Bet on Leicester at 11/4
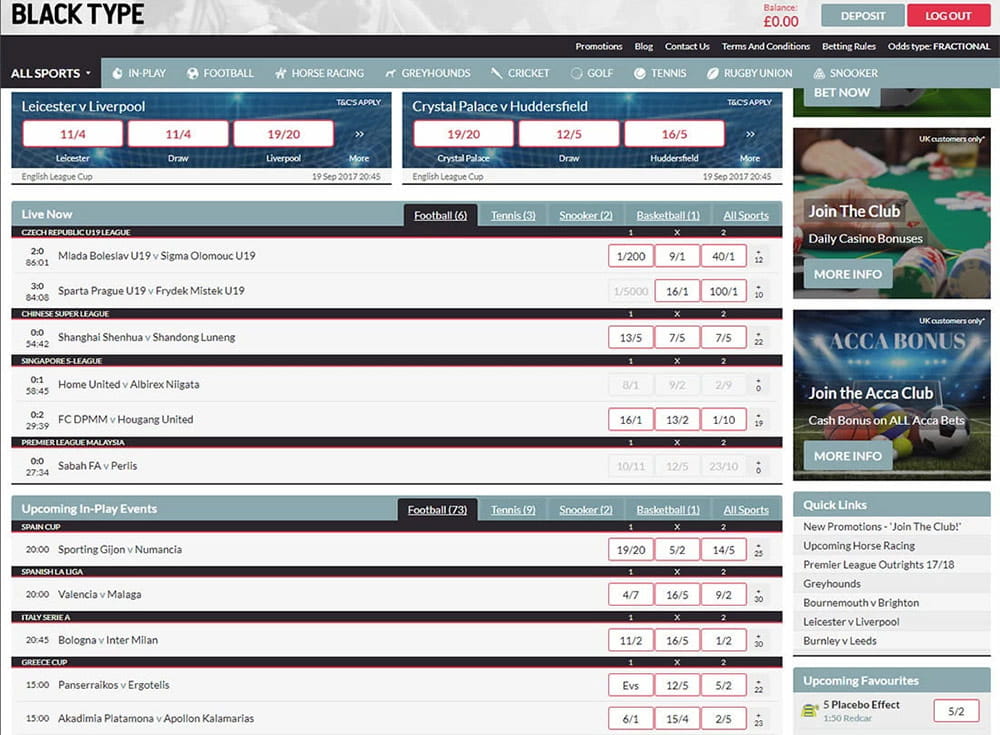1000x735 pixels. (x=73, y=134)
